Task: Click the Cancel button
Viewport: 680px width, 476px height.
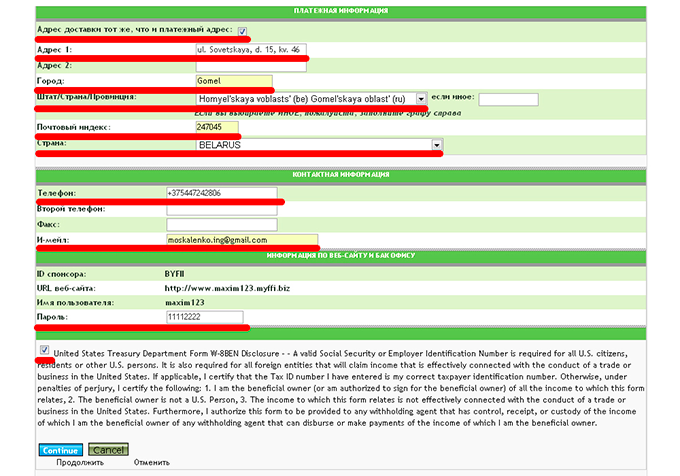Action: point(108,450)
